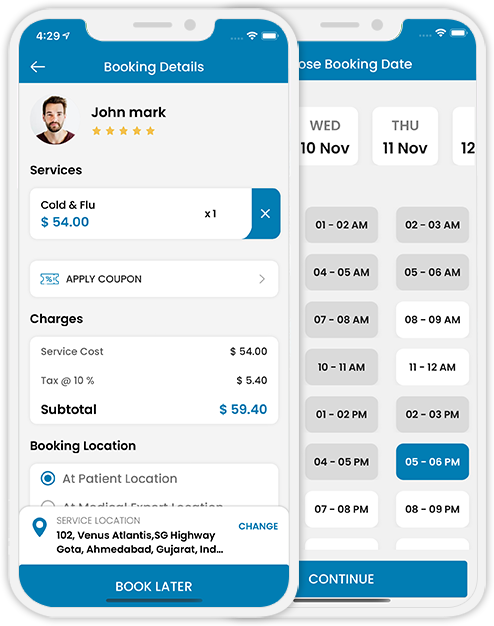The height and width of the screenshot is (626, 494).
Task: Switch to THU 11 Nov date tab
Action: [405, 136]
